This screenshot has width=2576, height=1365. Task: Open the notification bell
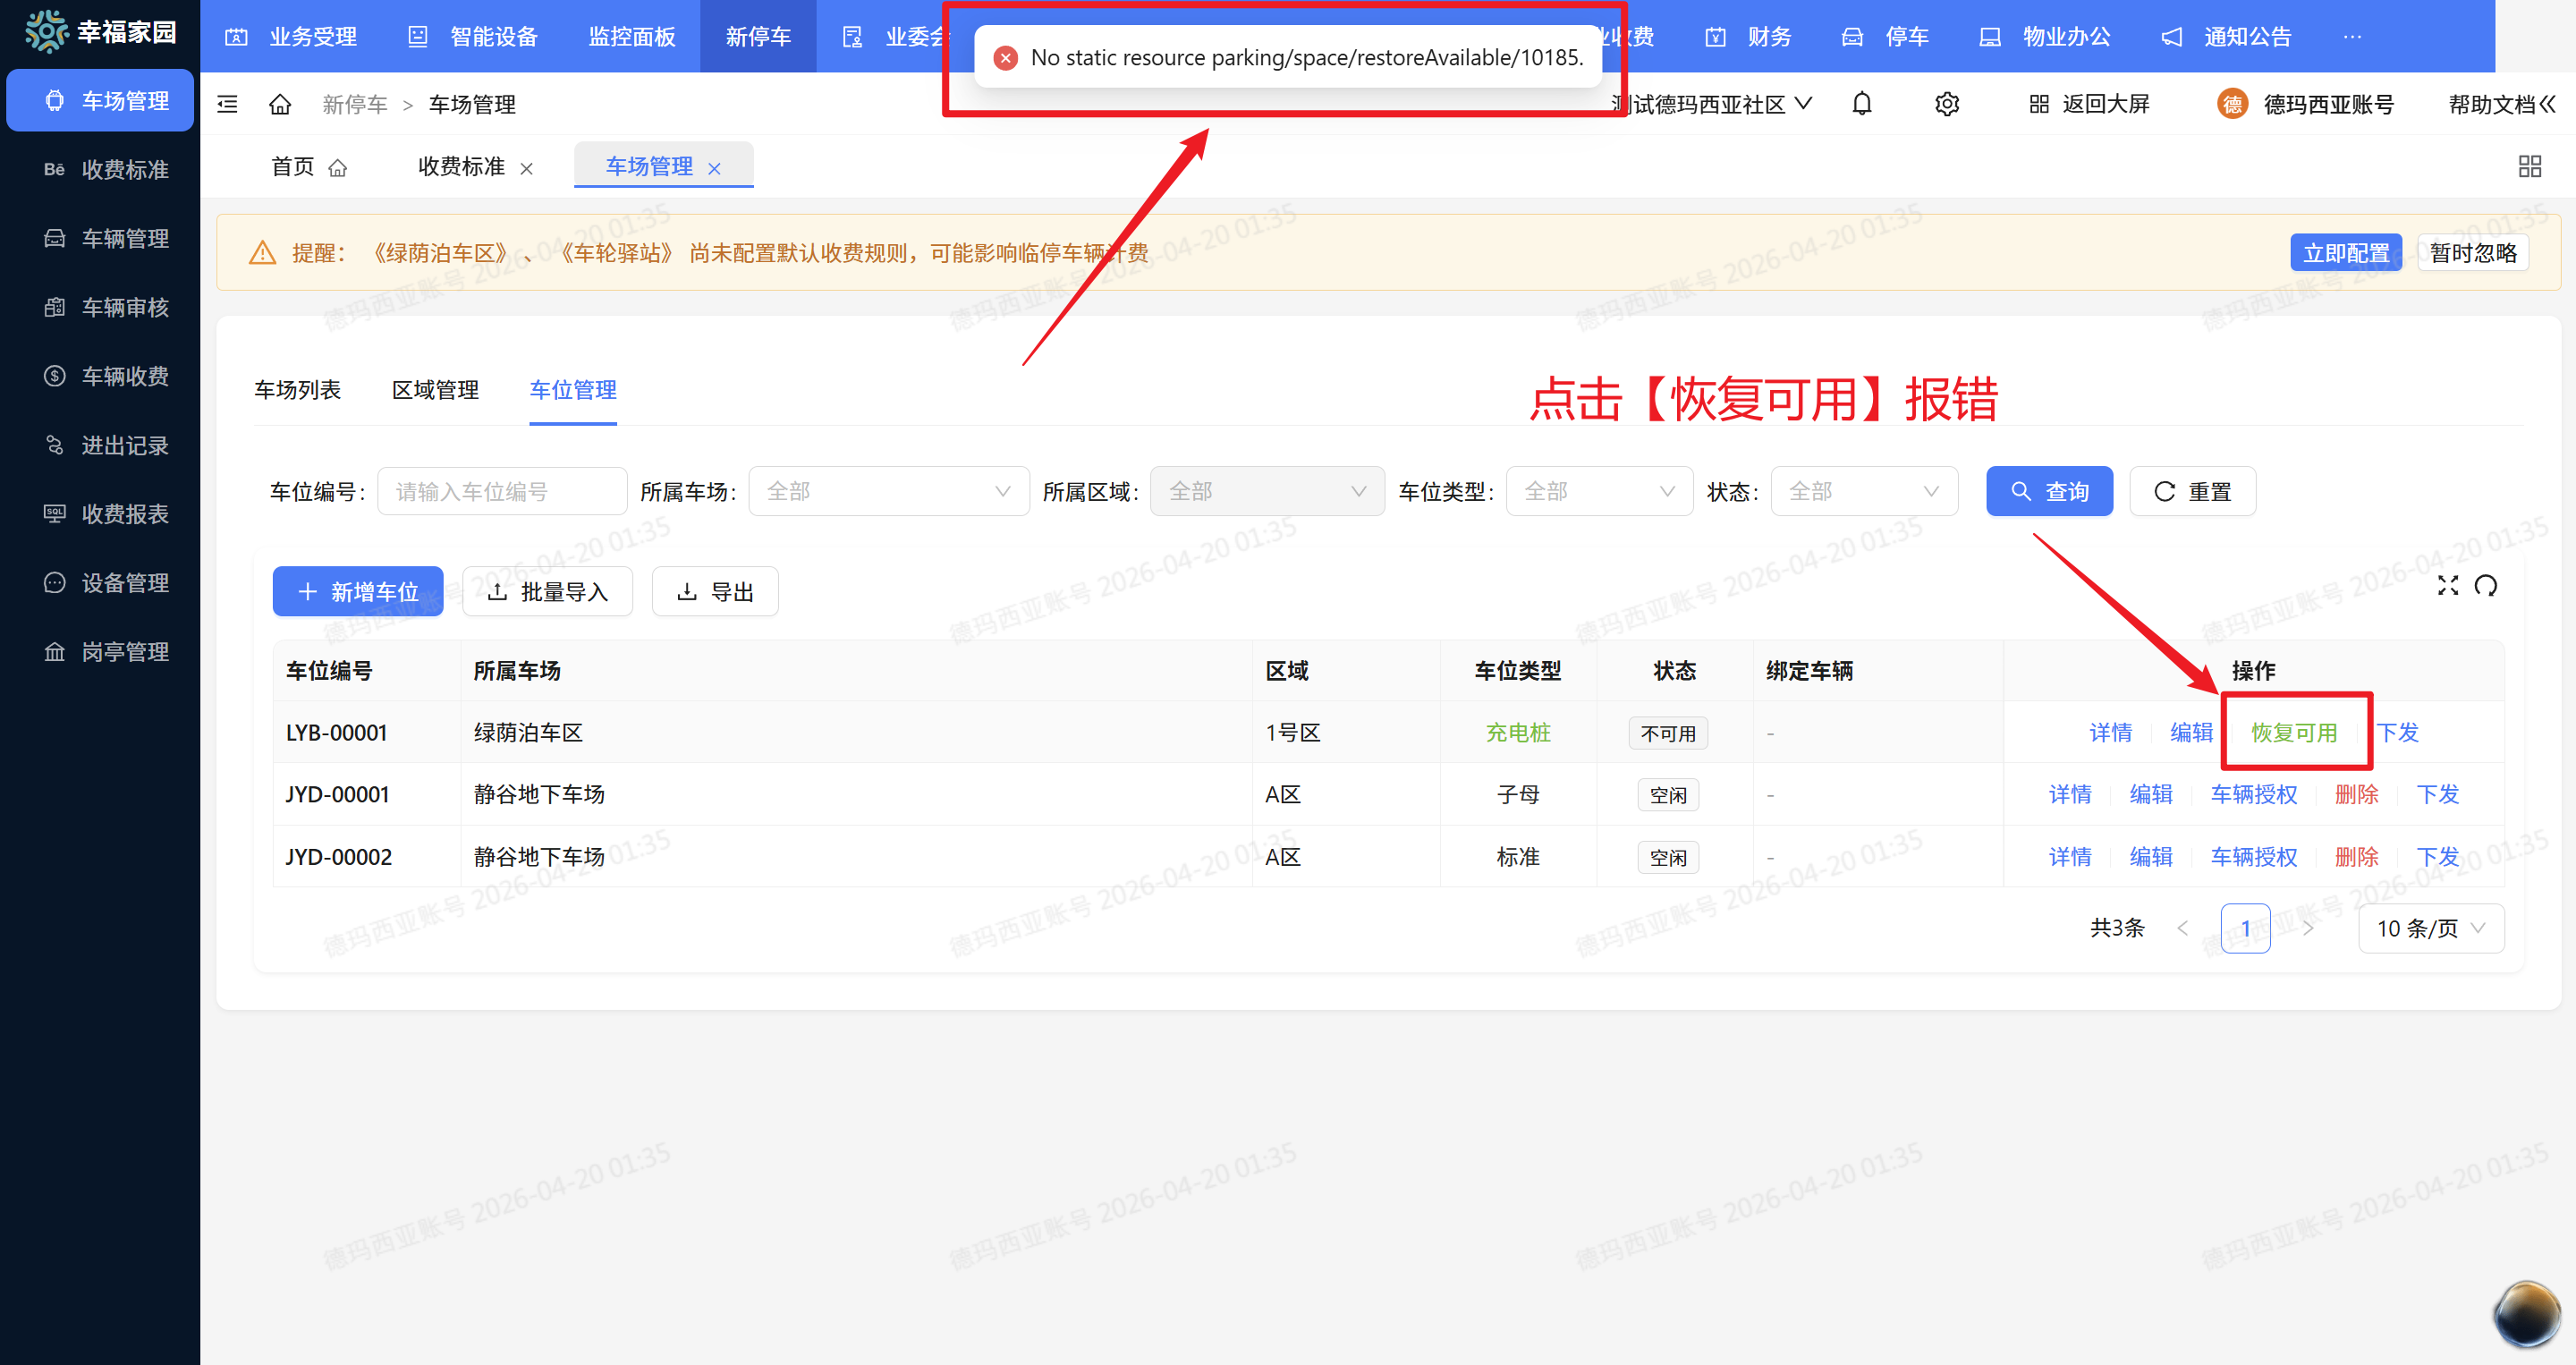[x=1862, y=103]
